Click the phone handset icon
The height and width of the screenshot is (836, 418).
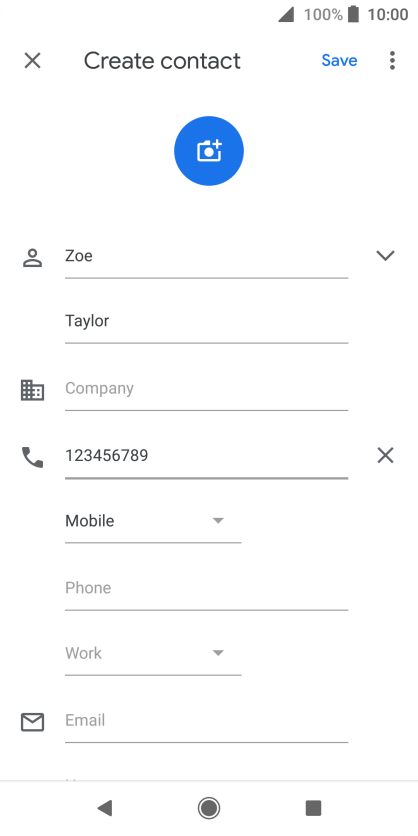33,457
